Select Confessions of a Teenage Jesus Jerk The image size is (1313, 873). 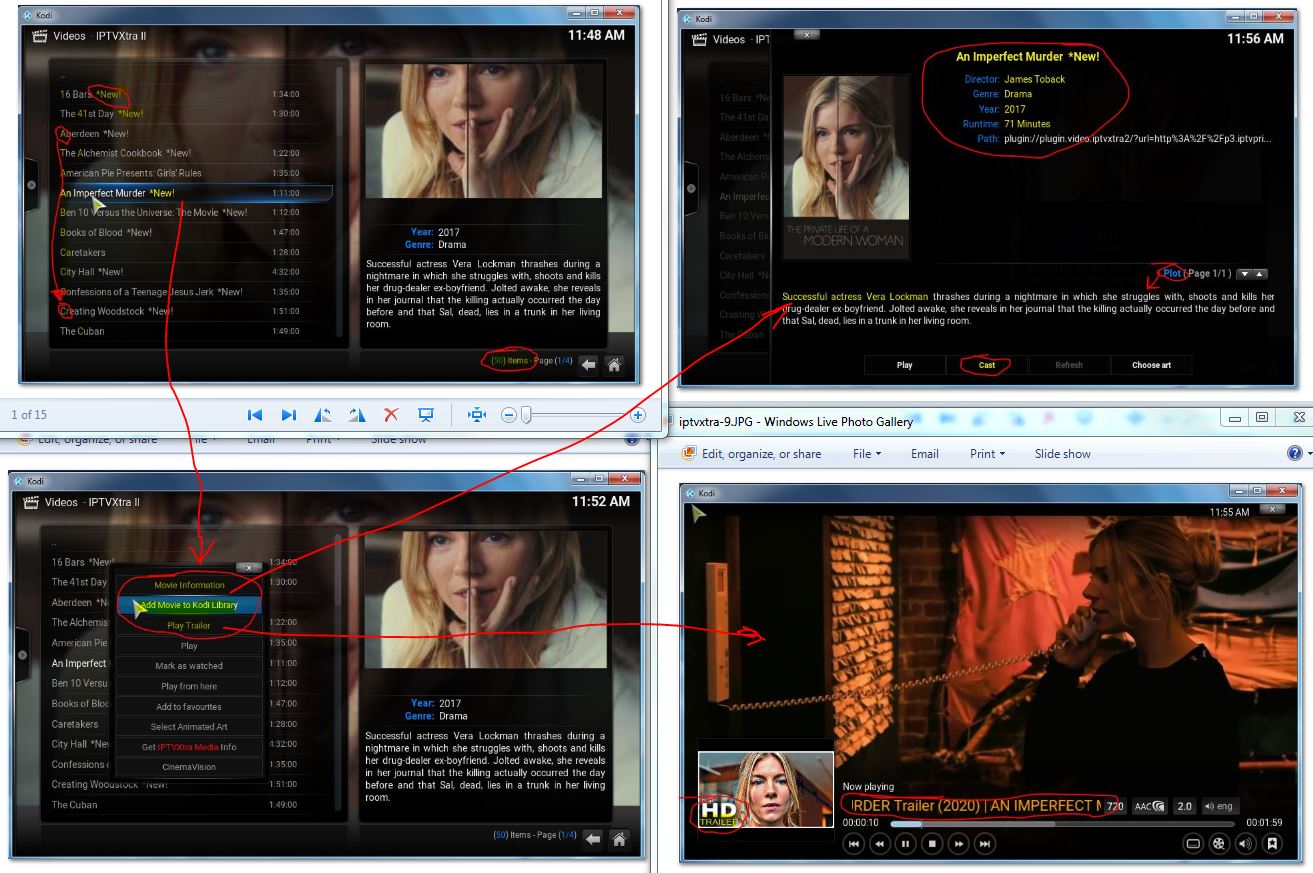click(196, 292)
